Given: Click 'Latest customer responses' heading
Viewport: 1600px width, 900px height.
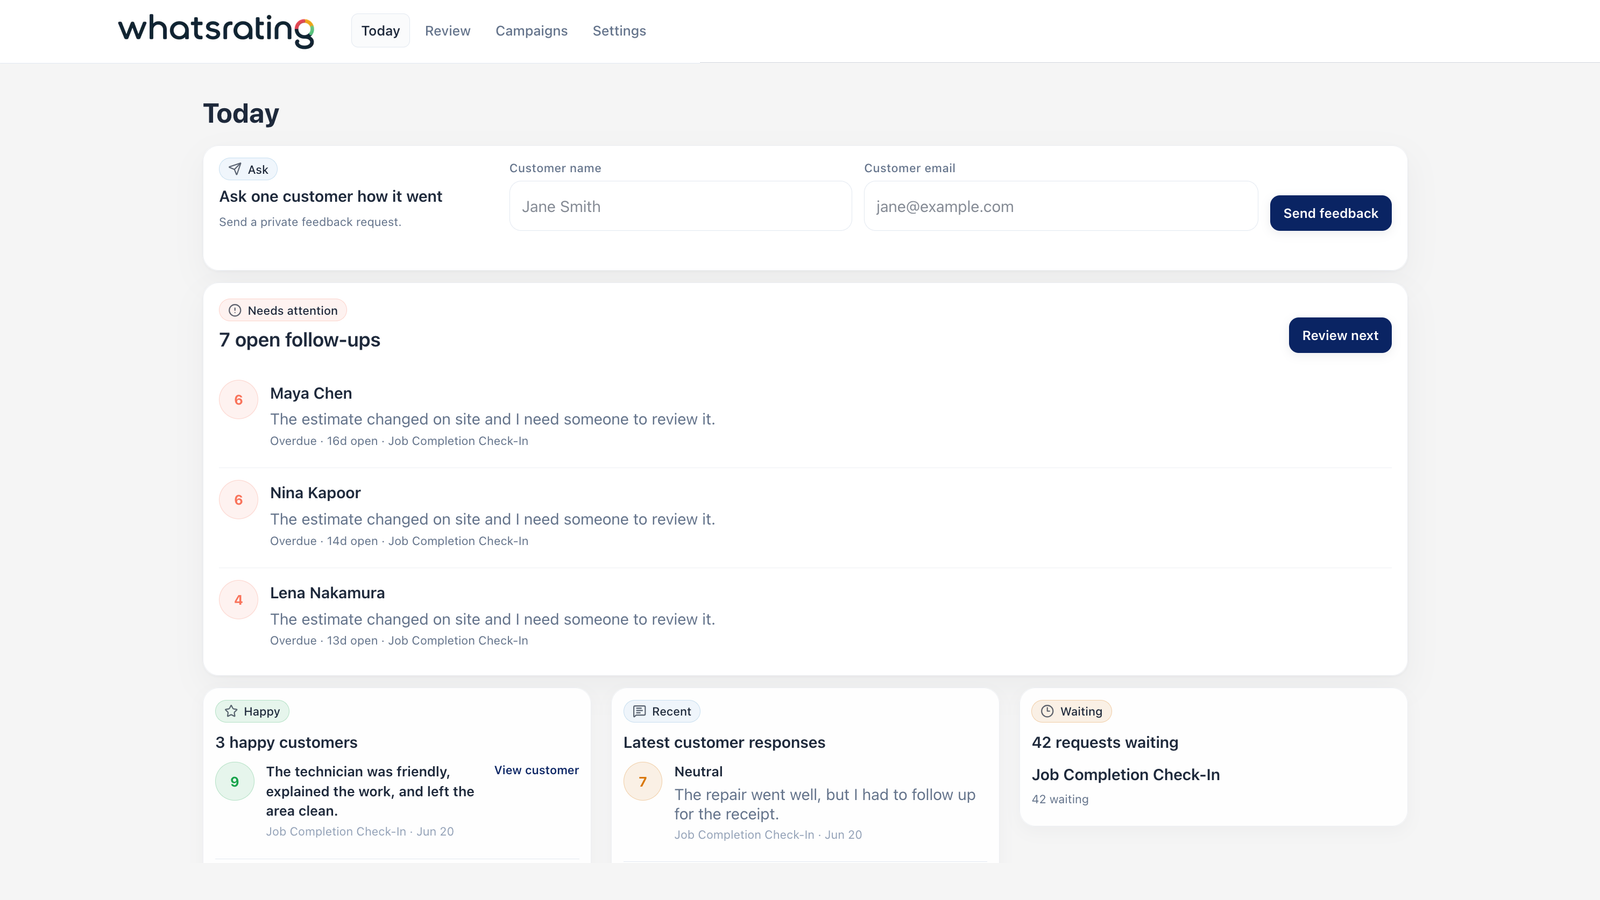Looking at the screenshot, I should 724,742.
